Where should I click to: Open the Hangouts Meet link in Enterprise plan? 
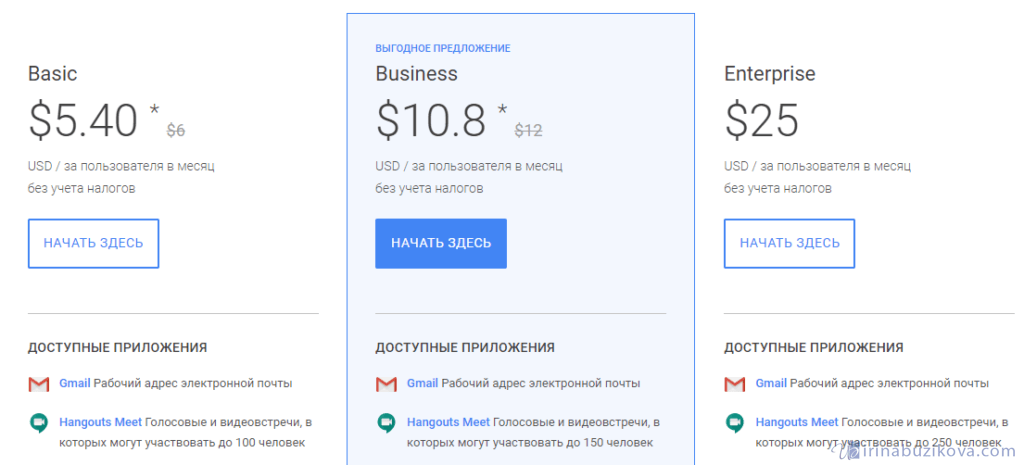point(797,422)
